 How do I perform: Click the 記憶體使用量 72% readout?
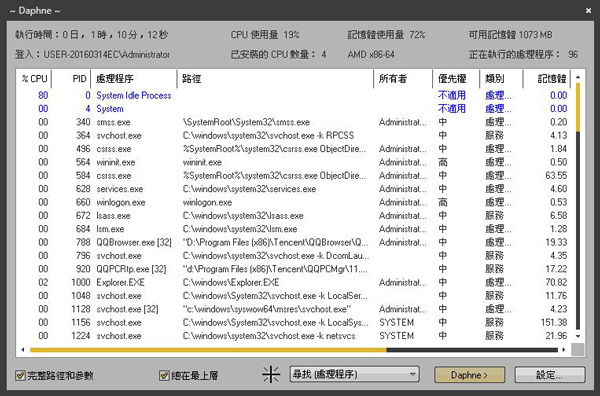coord(386,35)
